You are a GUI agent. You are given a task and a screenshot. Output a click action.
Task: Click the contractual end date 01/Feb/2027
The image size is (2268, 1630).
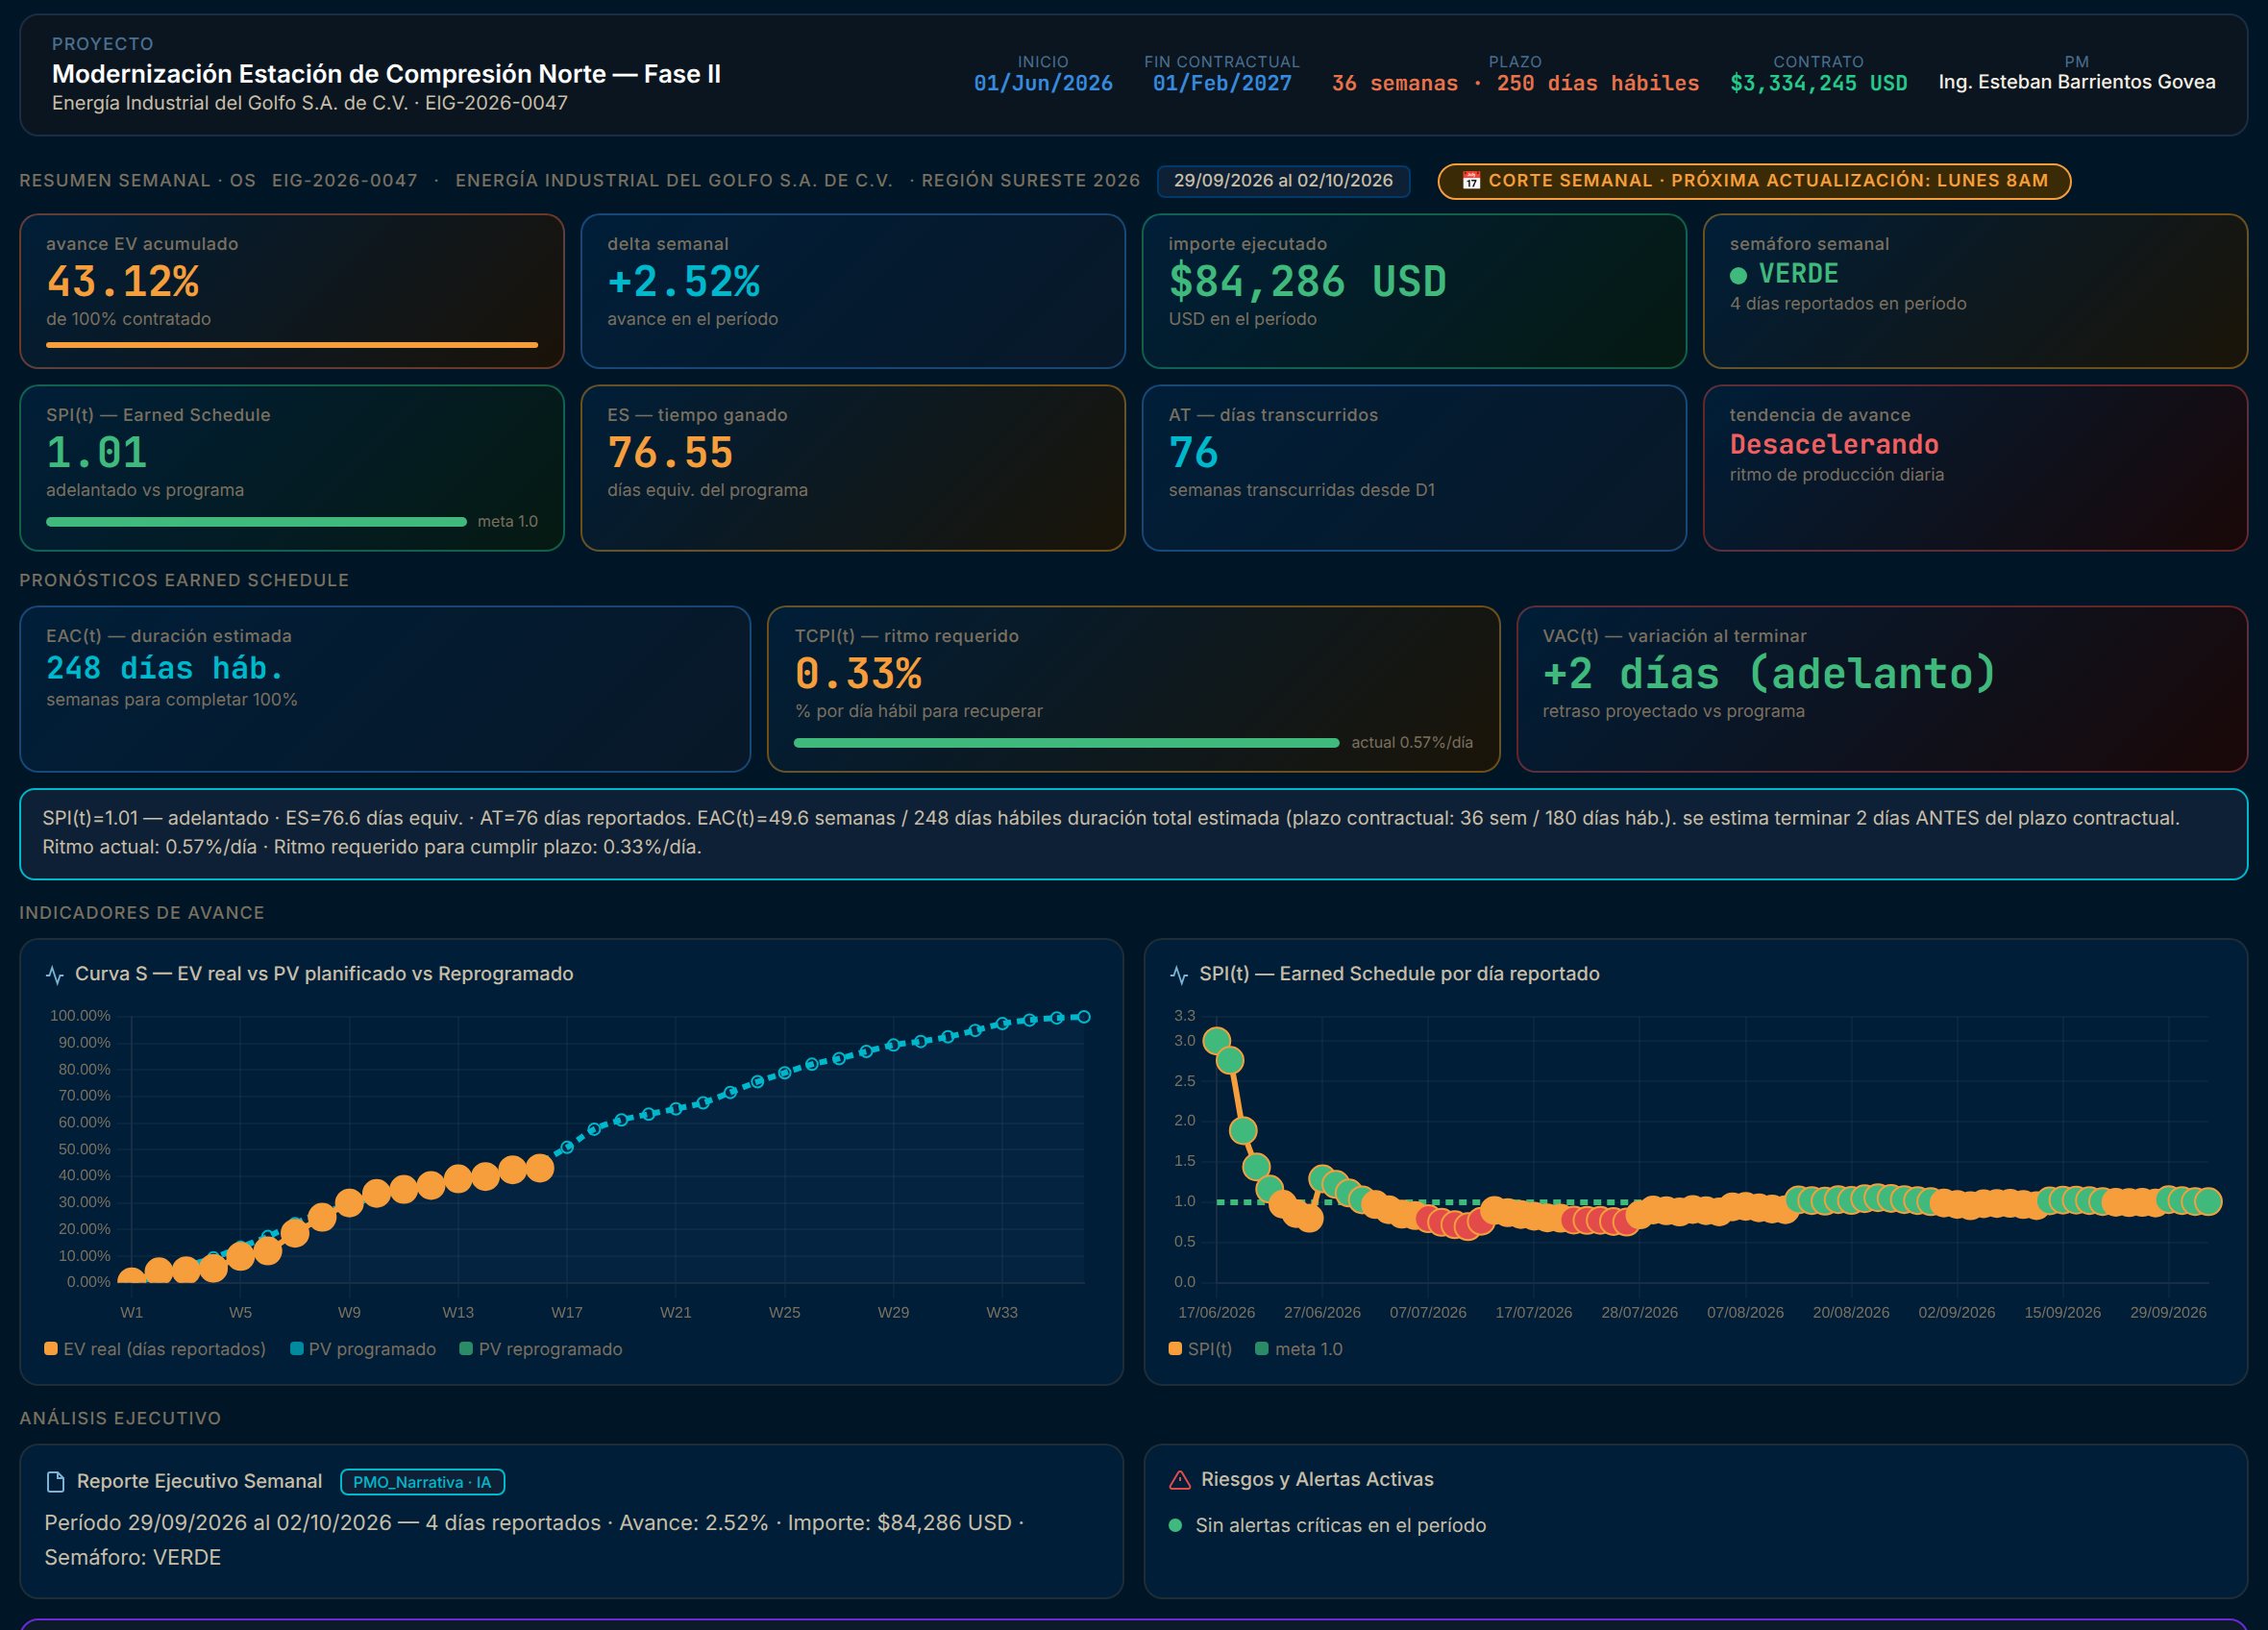[1222, 83]
